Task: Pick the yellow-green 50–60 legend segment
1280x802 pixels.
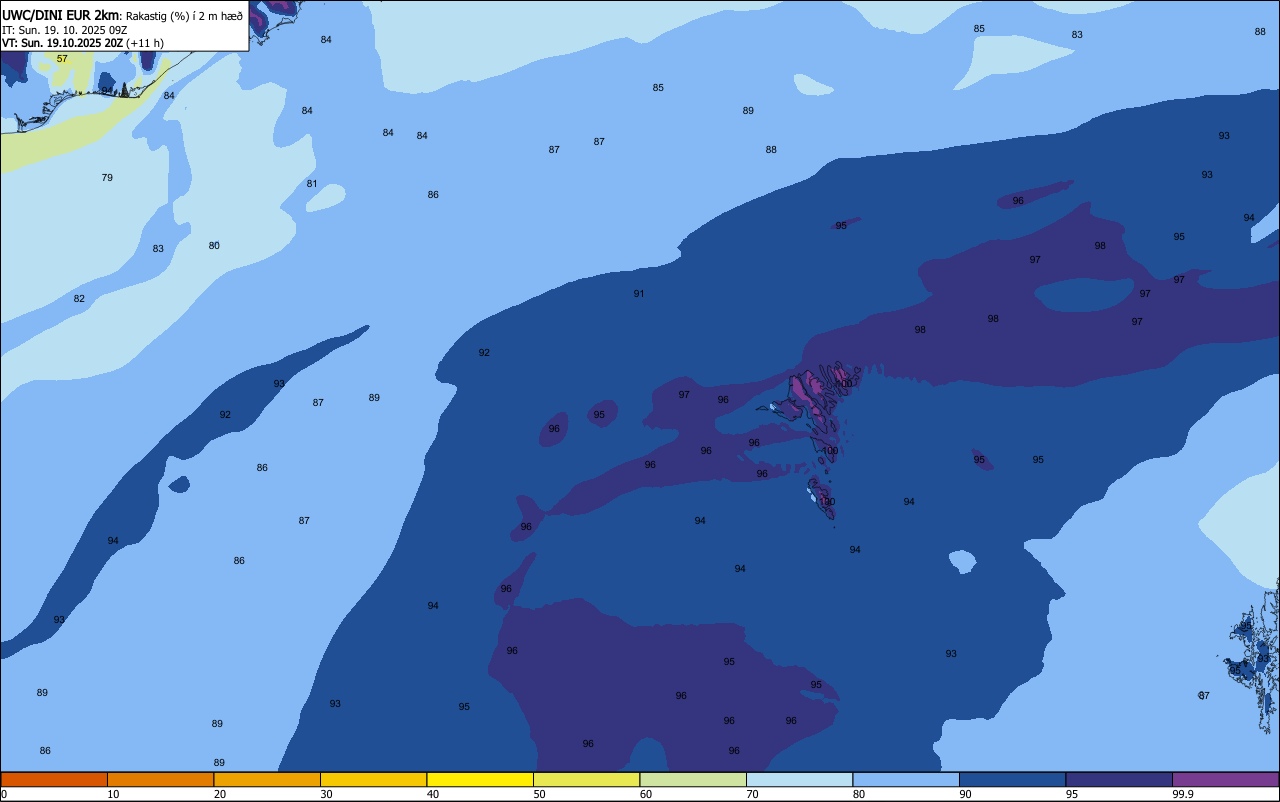Action: click(586, 779)
